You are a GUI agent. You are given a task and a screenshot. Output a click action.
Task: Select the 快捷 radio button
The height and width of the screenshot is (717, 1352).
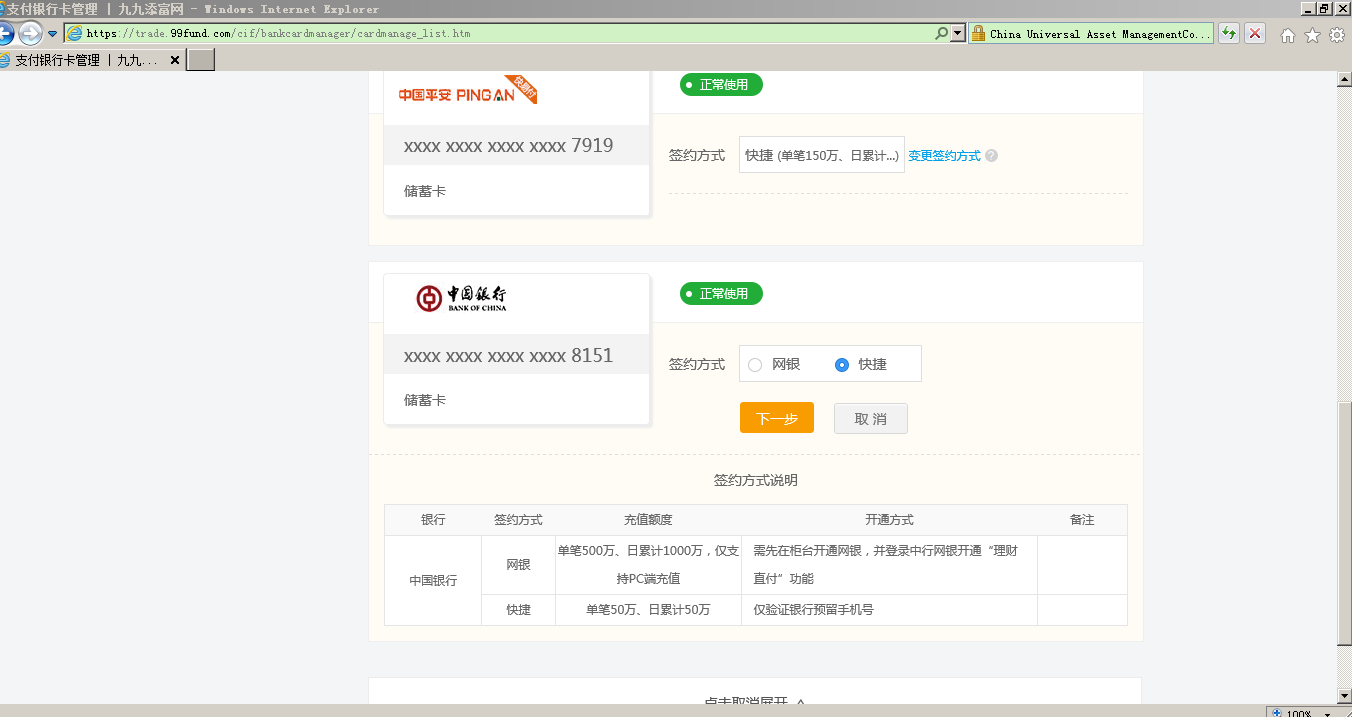coord(841,365)
